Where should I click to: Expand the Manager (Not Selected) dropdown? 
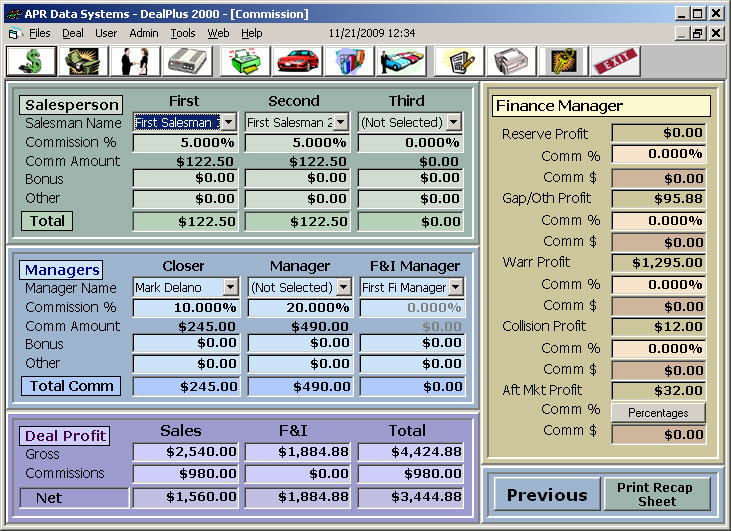click(344, 288)
